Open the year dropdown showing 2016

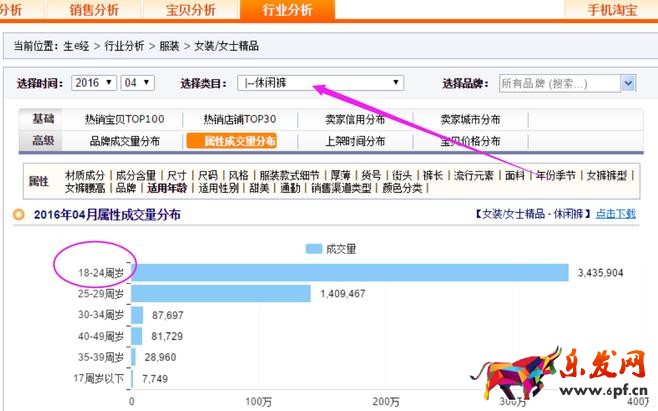(93, 83)
